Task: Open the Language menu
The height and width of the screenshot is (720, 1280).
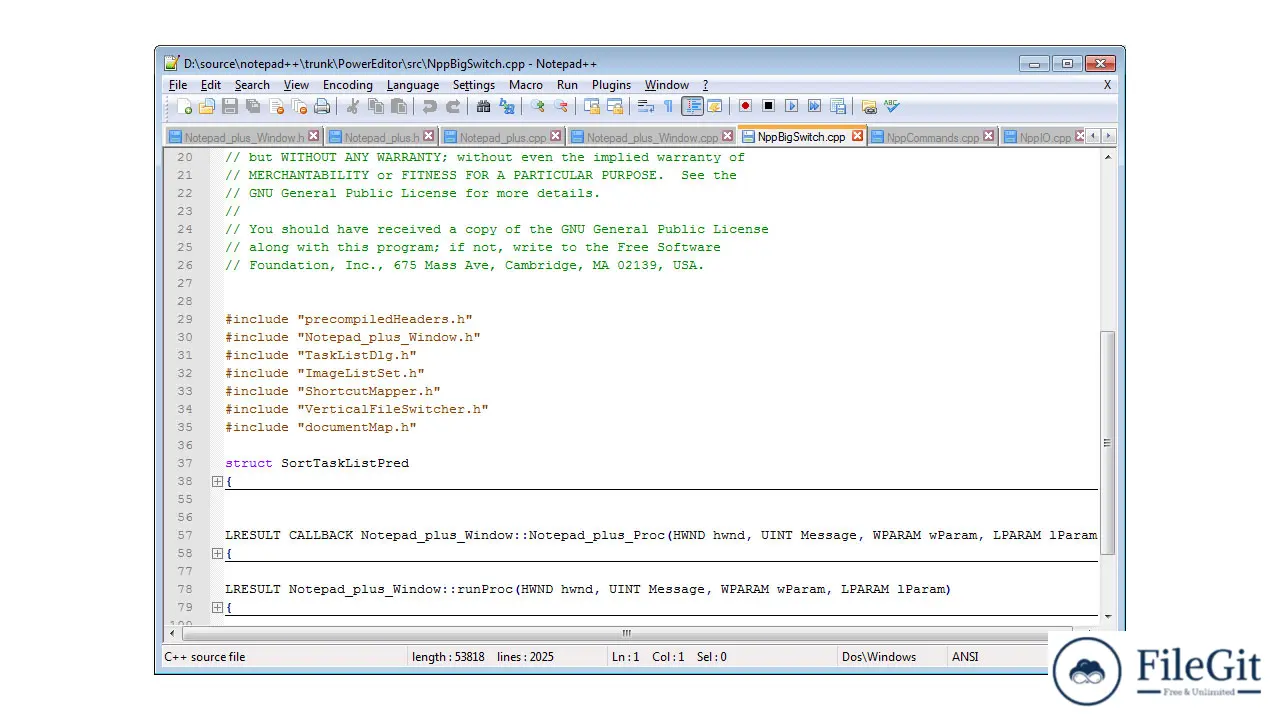Action: [x=413, y=85]
